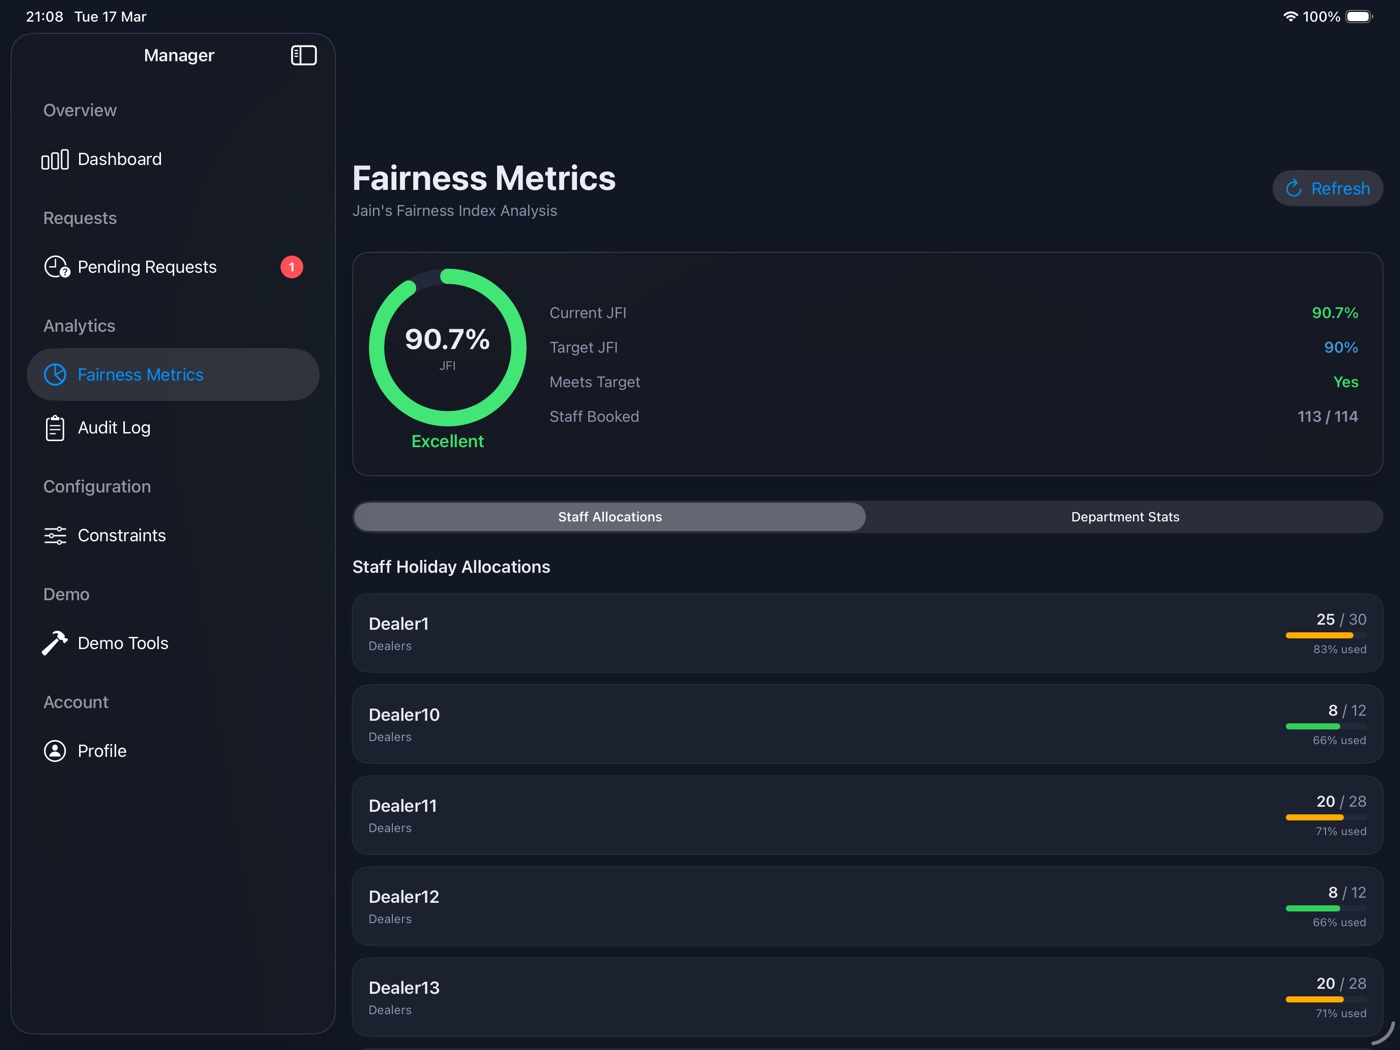Screen dimensions: 1400x1050
Task: Click the Manager sidebar title
Action: (x=179, y=55)
